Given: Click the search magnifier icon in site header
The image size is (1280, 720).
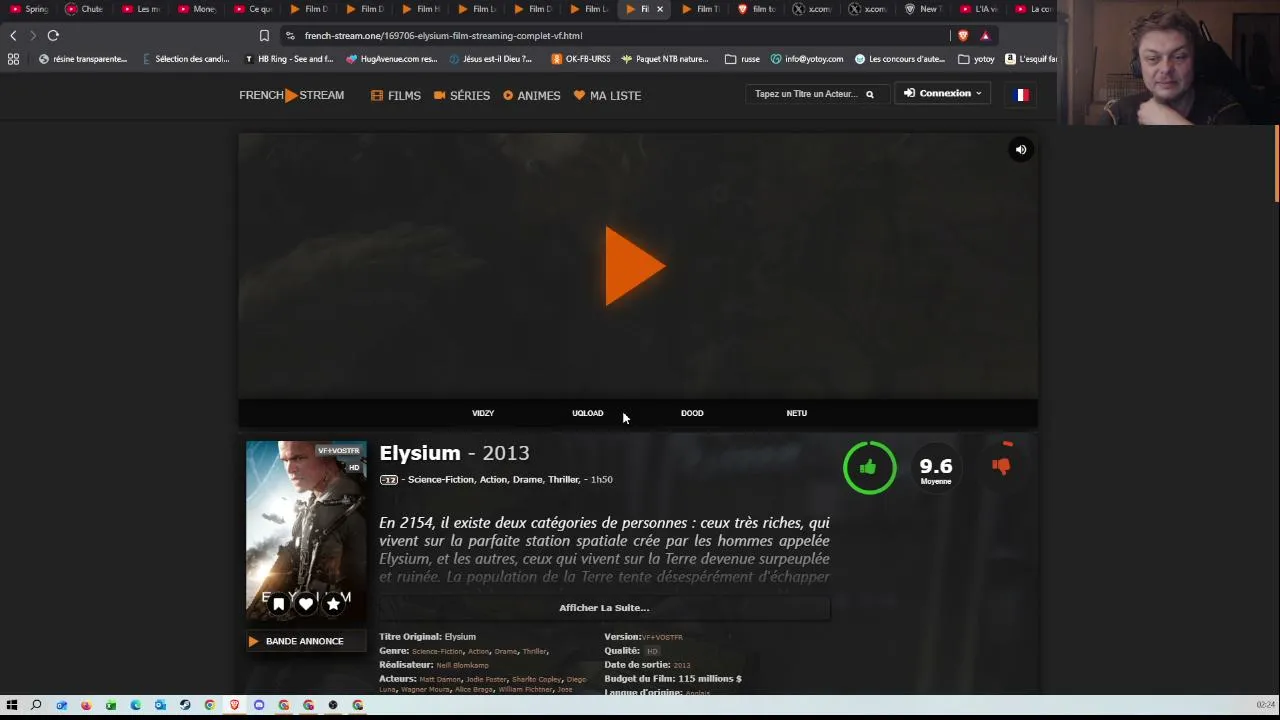Looking at the screenshot, I should pos(870,94).
